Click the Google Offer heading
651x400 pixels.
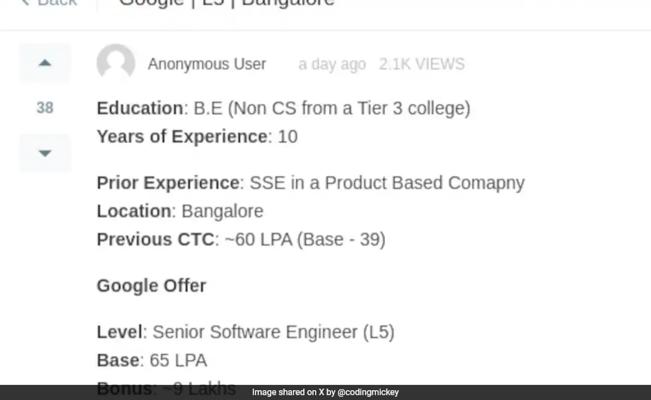151,286
